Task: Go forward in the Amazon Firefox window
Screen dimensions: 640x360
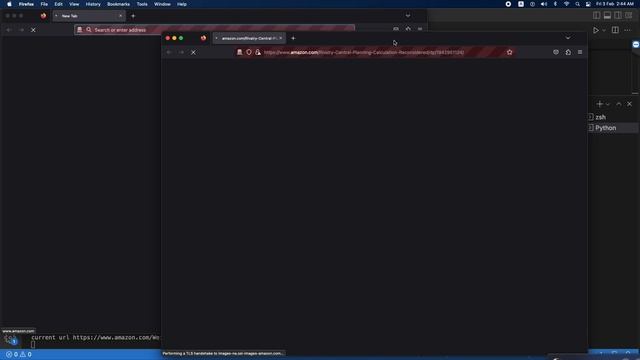Action: pyautogui.click(x=181, y=52)
